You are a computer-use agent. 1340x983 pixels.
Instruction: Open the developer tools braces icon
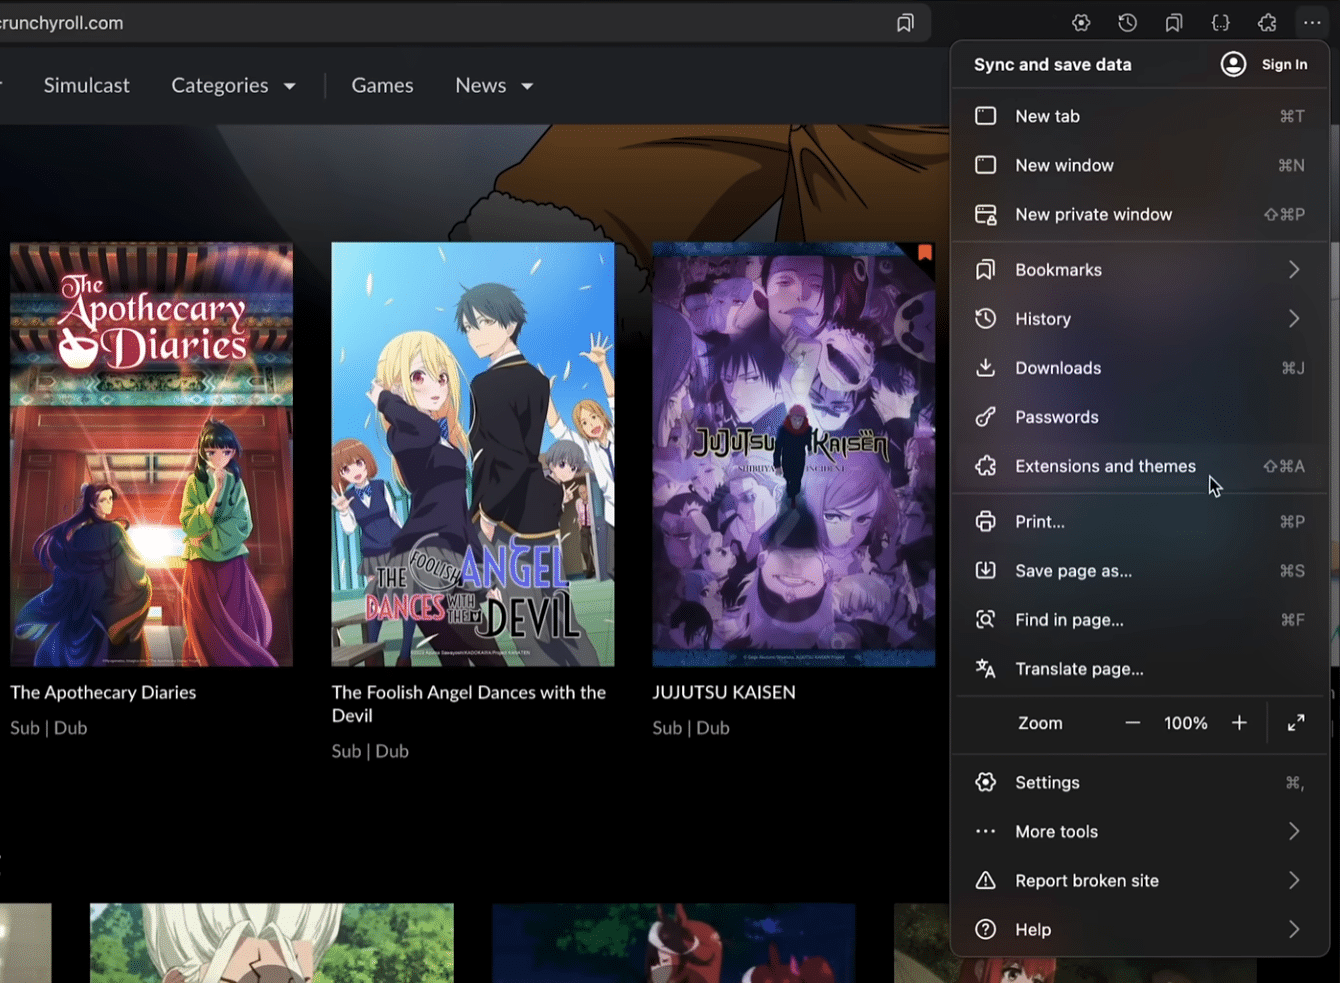tap(1220, 23)
